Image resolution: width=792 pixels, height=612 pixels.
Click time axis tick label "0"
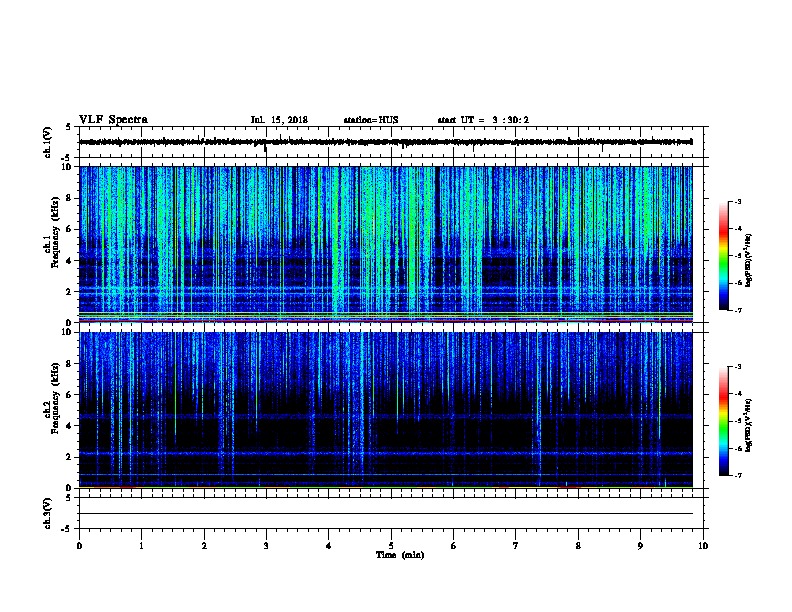(x=79, y=546)
